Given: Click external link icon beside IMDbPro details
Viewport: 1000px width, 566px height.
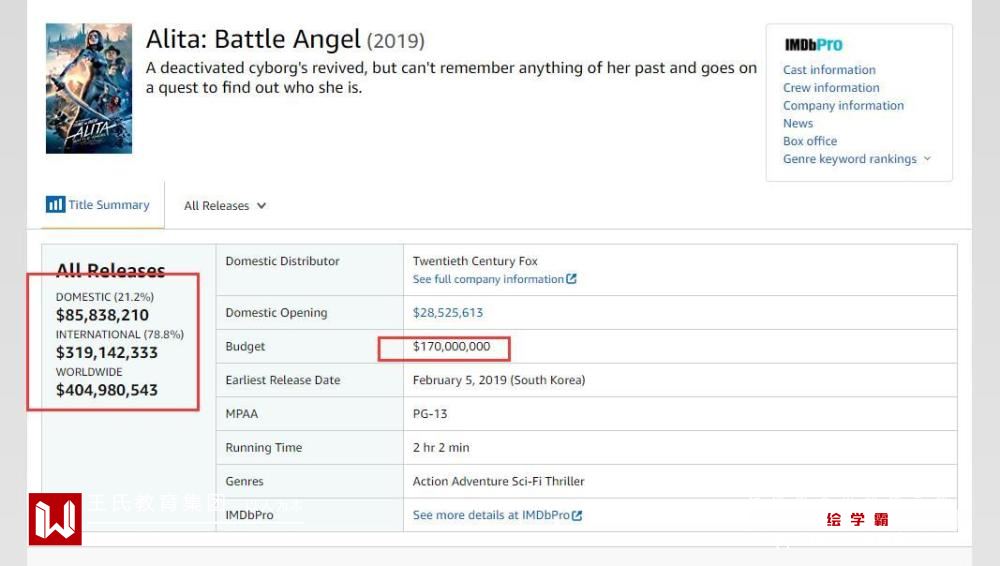Looking at the screenshot, I should 577,515.
